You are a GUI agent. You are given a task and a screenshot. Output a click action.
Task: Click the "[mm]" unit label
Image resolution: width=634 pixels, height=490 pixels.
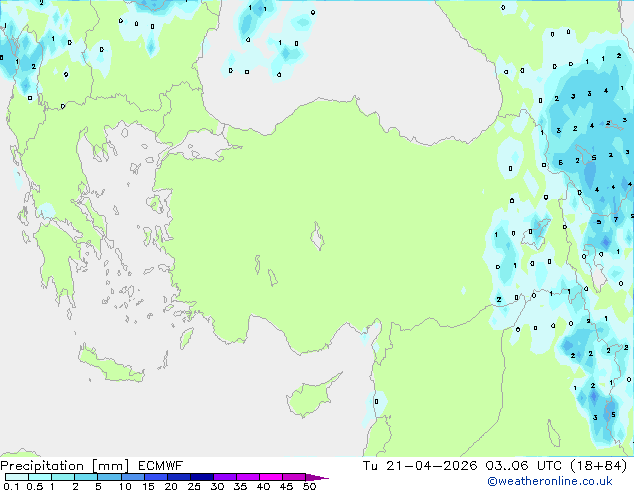coord(110,466)
